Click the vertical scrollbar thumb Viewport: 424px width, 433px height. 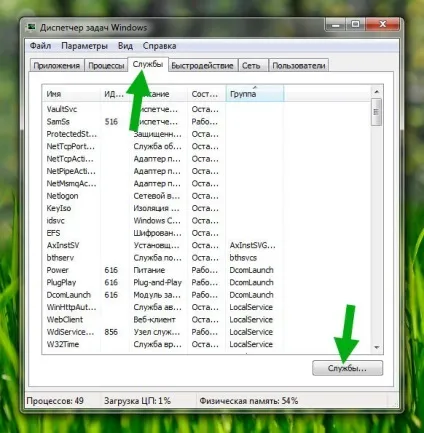click(x=377, y=112)
